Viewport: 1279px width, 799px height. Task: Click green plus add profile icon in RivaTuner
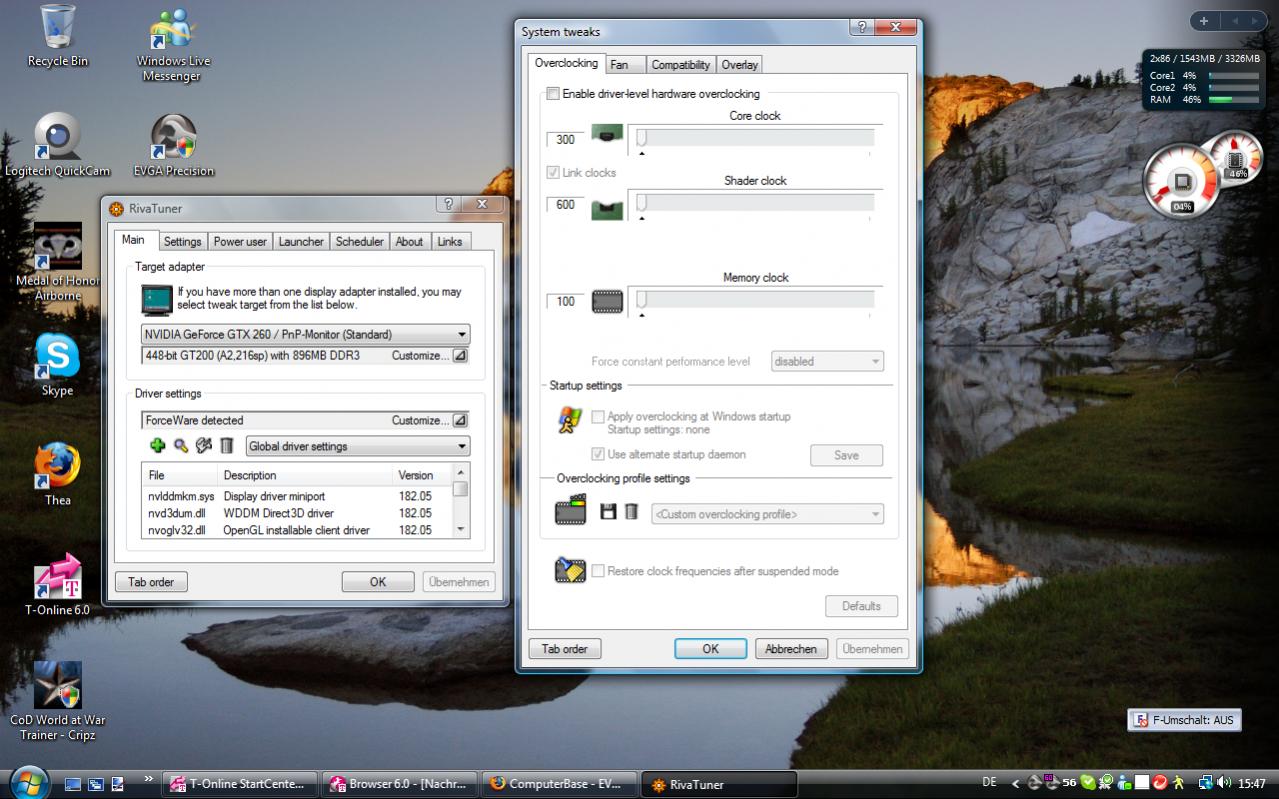[157, 446]
